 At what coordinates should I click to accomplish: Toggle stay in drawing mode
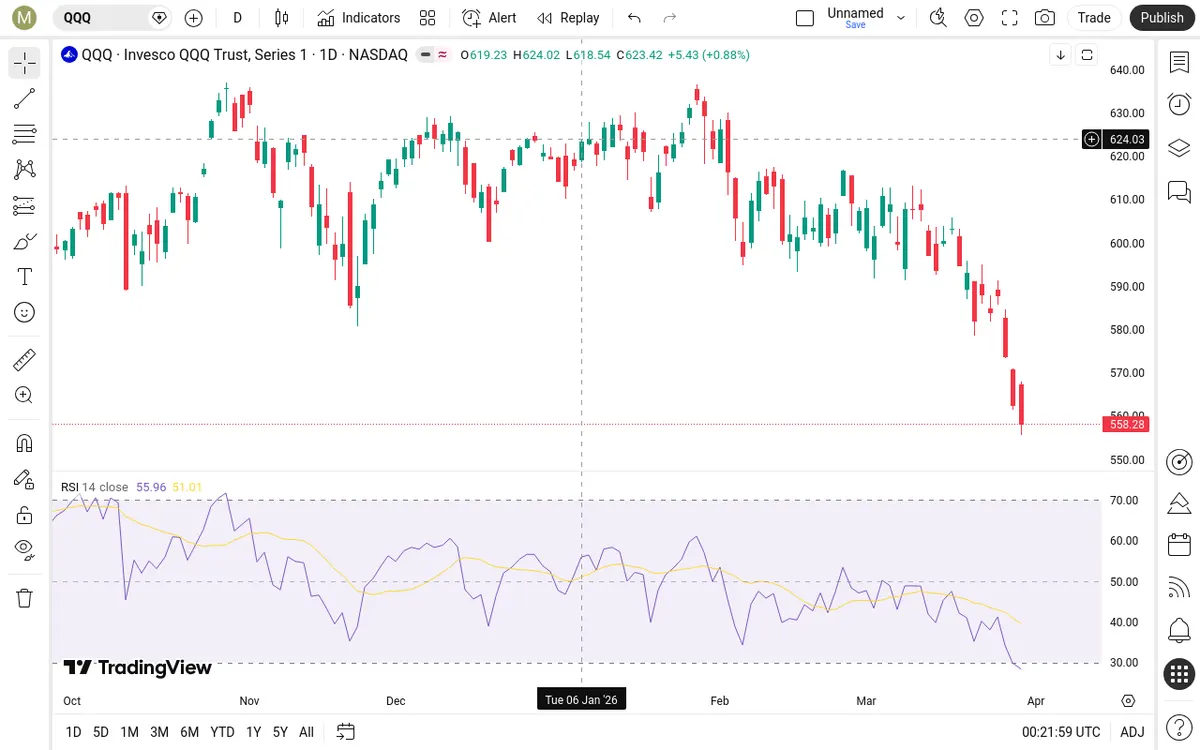pos(25,479)
